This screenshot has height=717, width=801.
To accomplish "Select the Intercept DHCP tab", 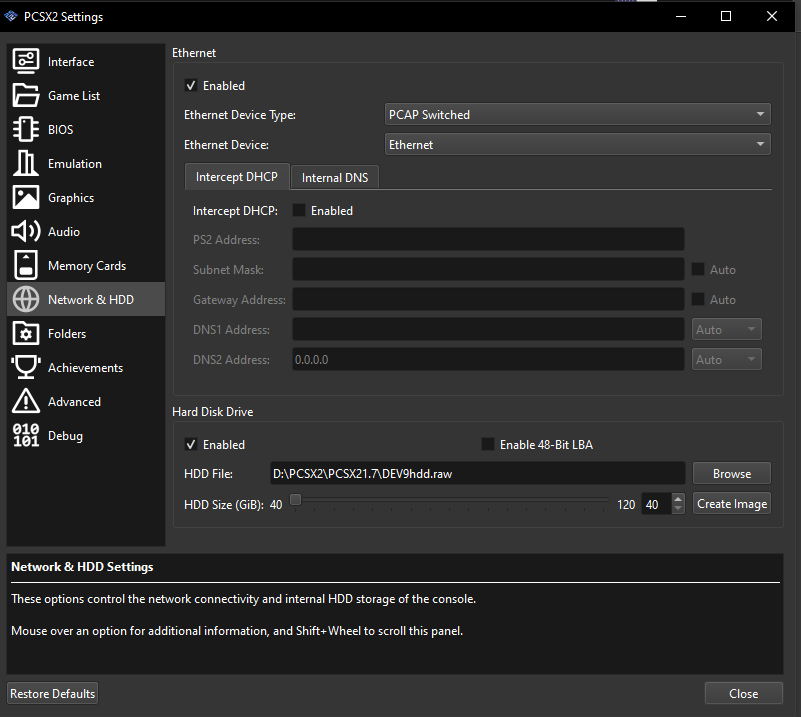I will pyautogui.click(x=237, y=176).
